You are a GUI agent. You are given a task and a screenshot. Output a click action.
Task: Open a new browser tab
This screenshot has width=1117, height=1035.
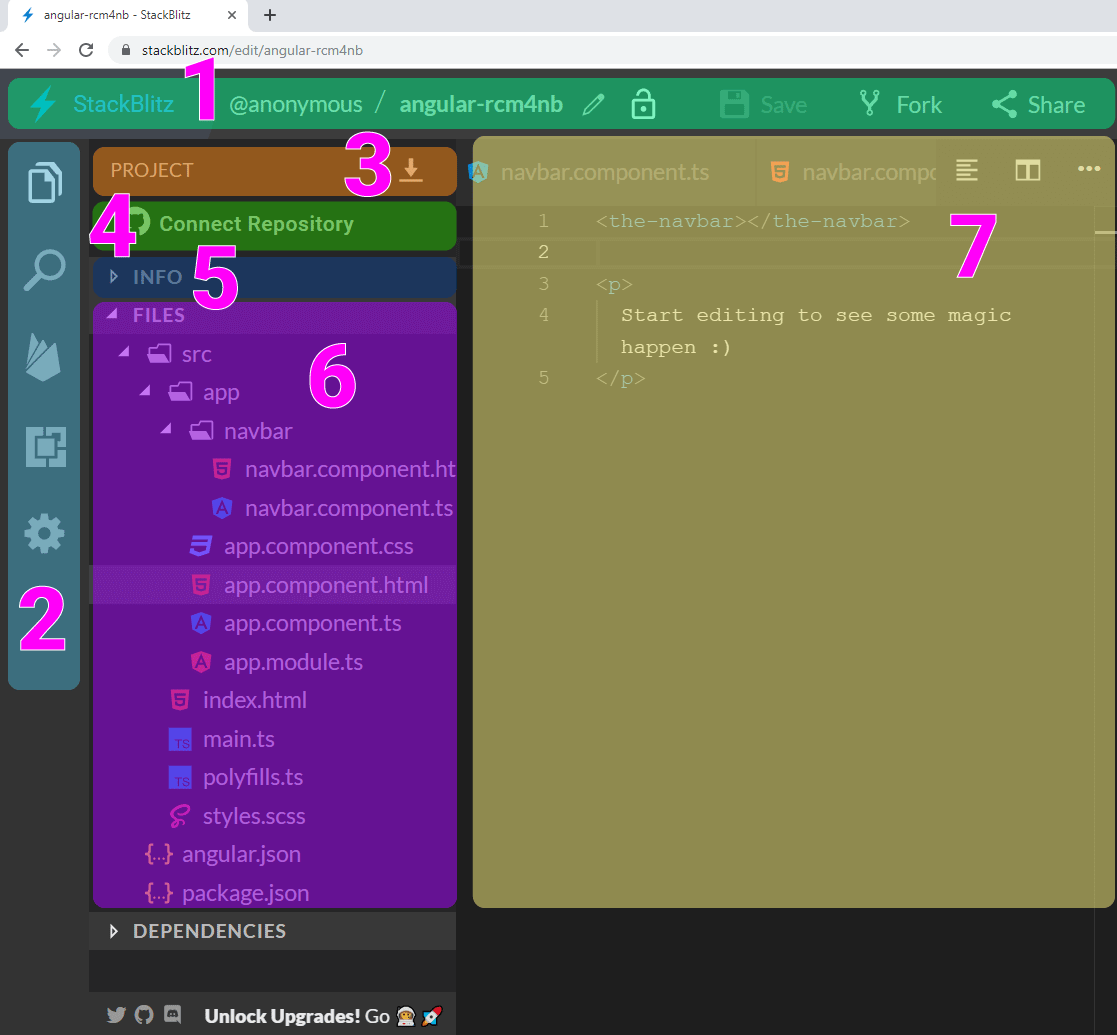tap(269, 15)
